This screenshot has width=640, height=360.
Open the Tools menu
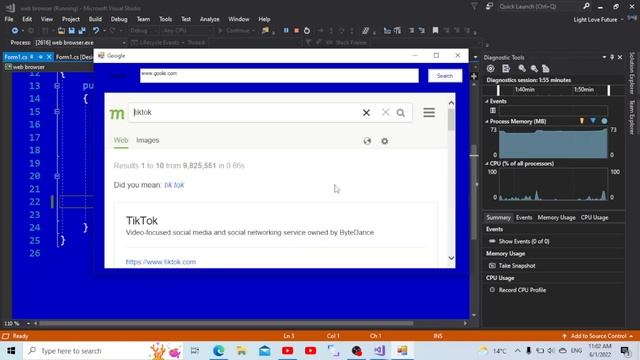click(x=165, y=19)
